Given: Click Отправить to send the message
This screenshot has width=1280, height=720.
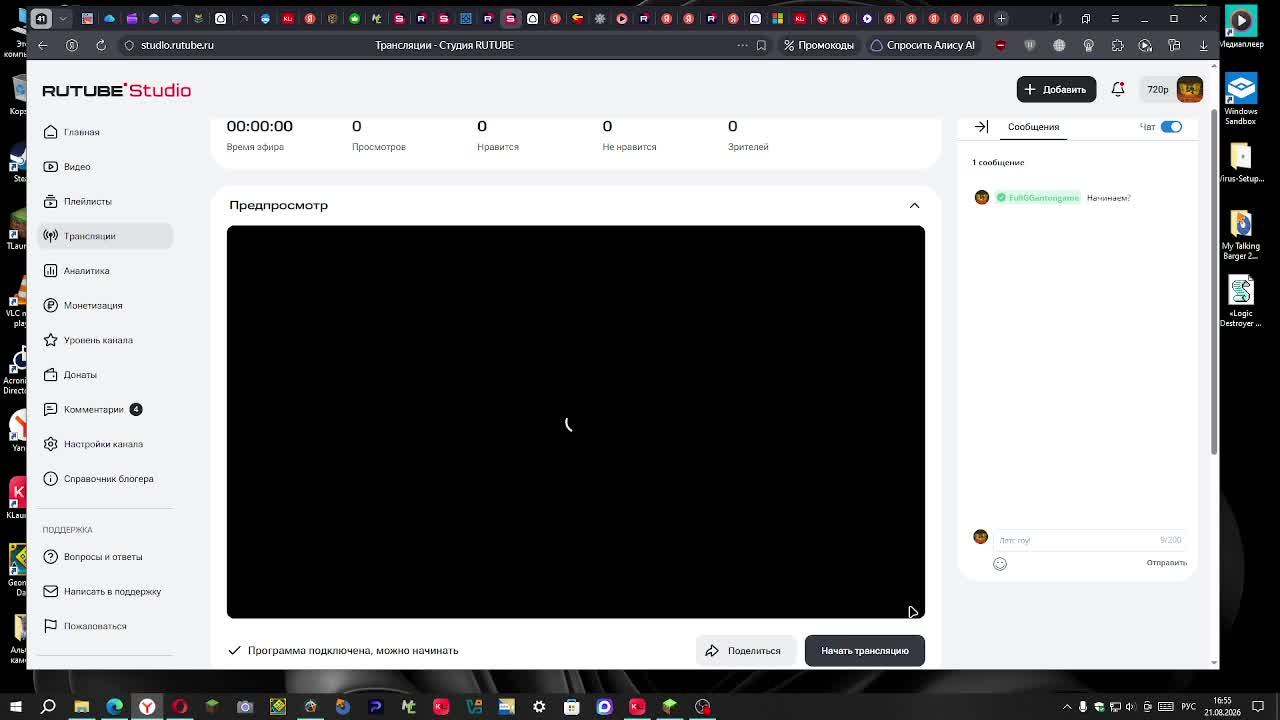Looking at the screenshot, I should pos(1166,563).
